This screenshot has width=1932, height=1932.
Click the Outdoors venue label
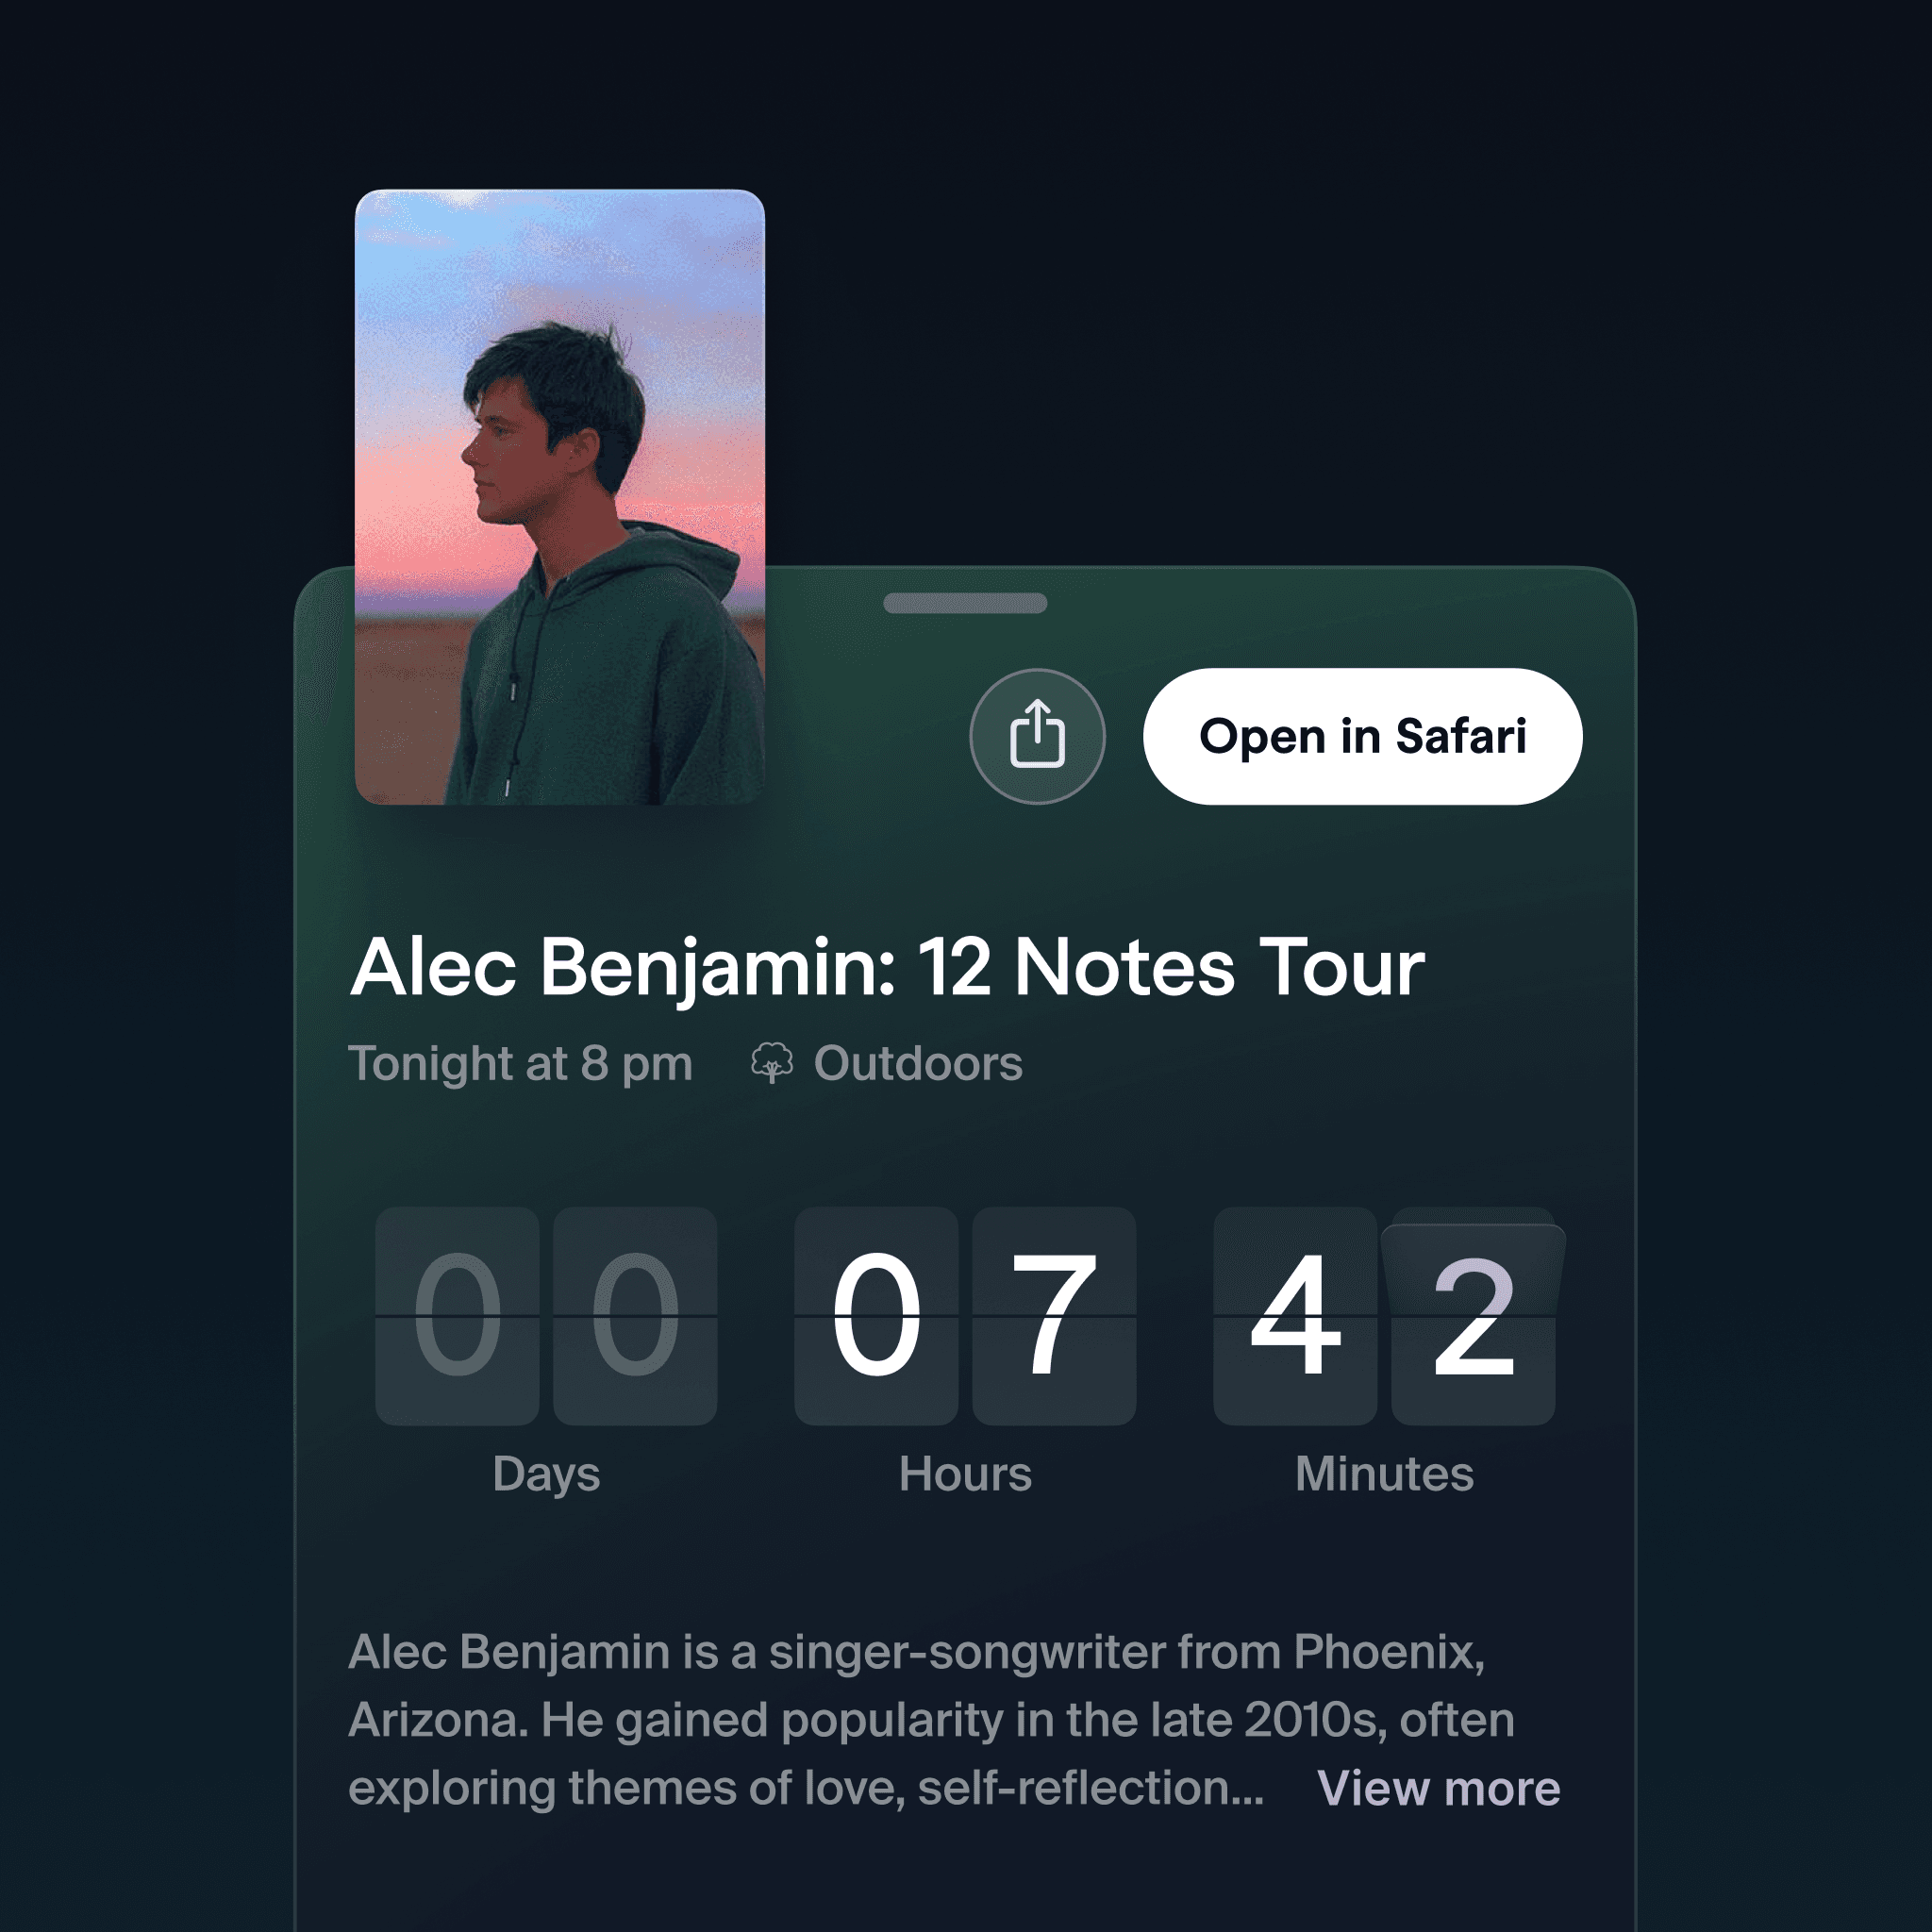click(x=918, y=1063)
